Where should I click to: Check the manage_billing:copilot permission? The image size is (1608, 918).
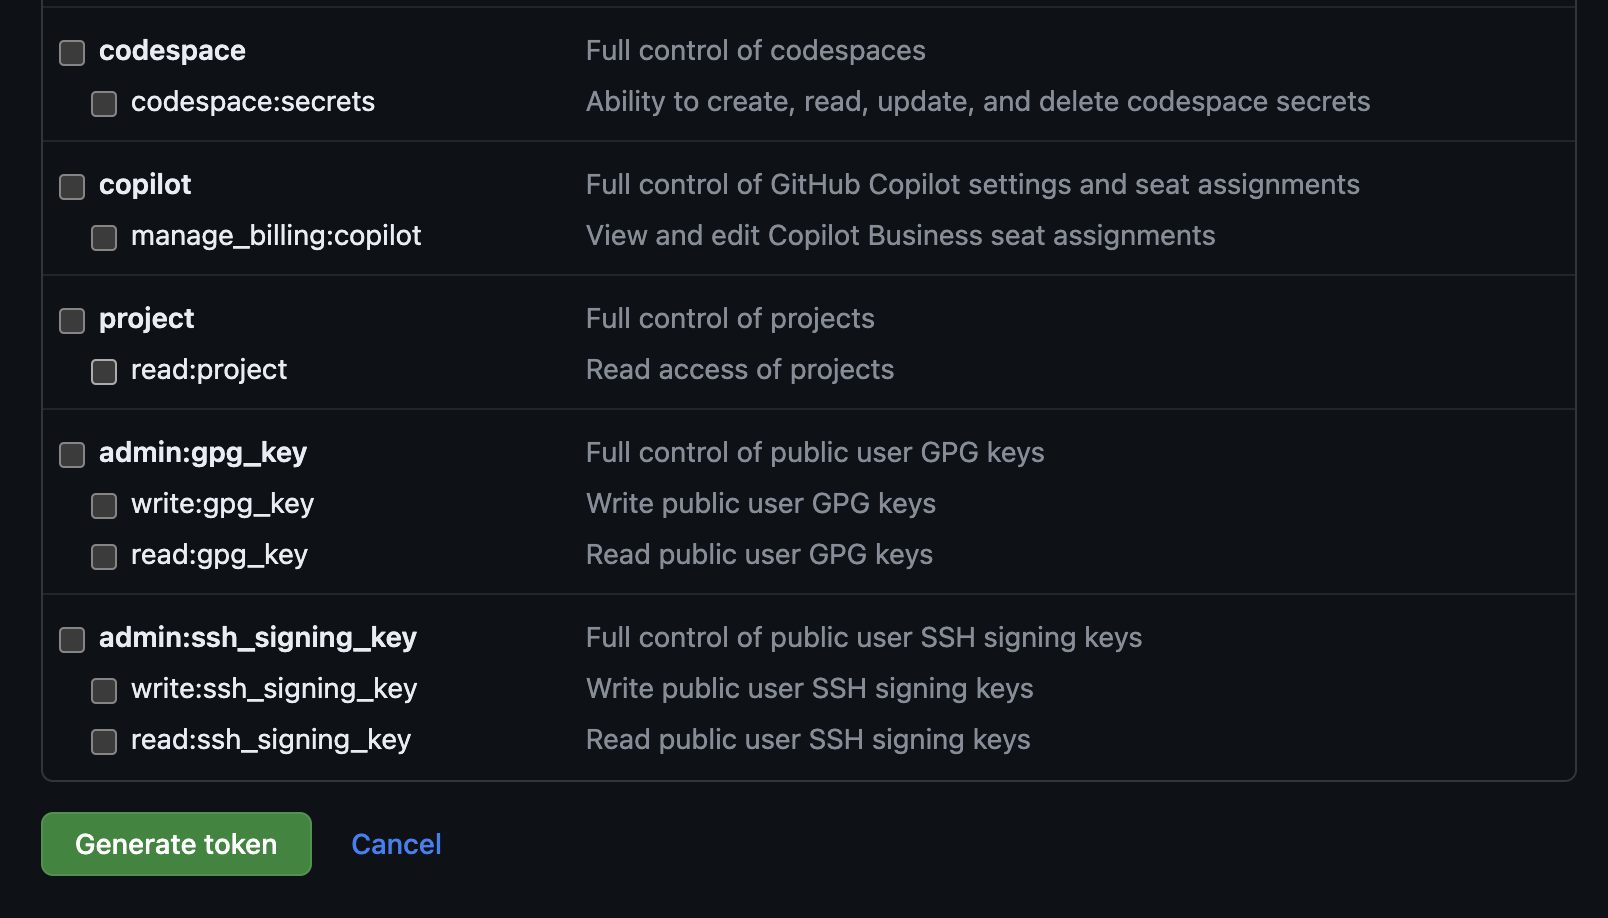[104, 237]
